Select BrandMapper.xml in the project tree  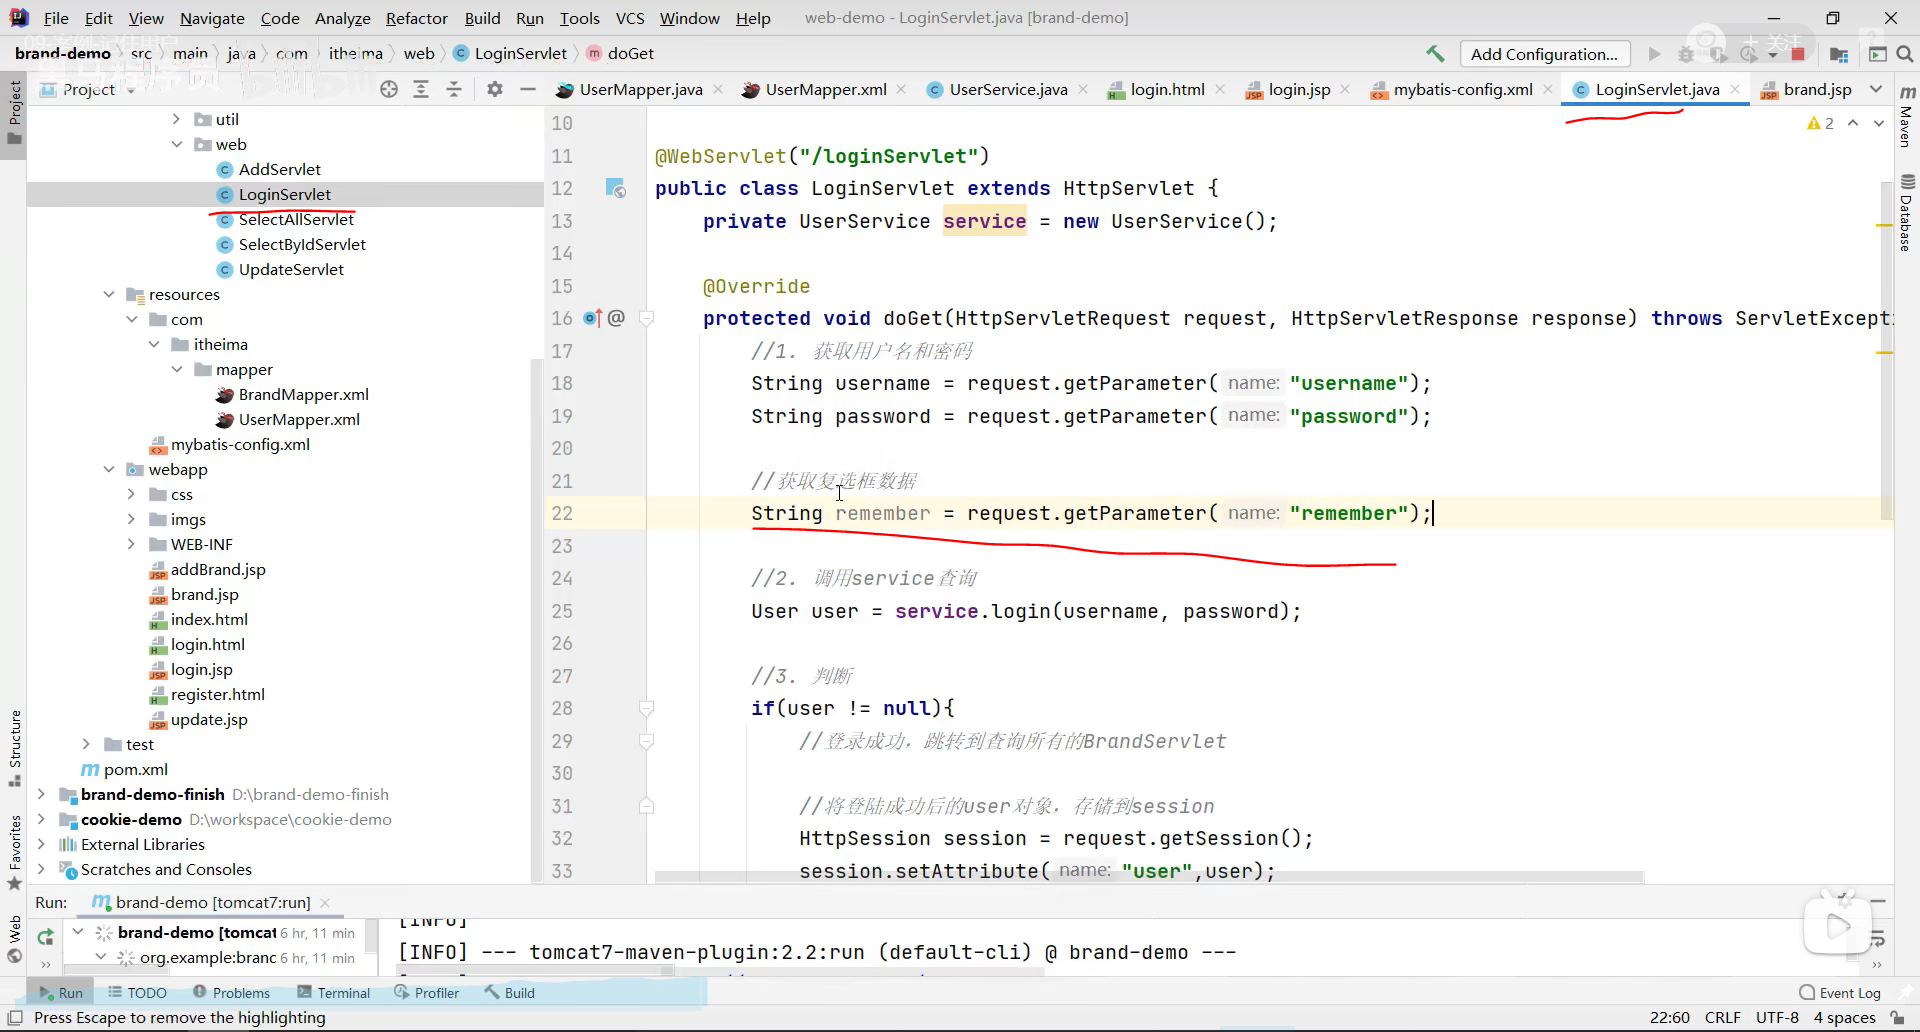(x=303, y=394)
